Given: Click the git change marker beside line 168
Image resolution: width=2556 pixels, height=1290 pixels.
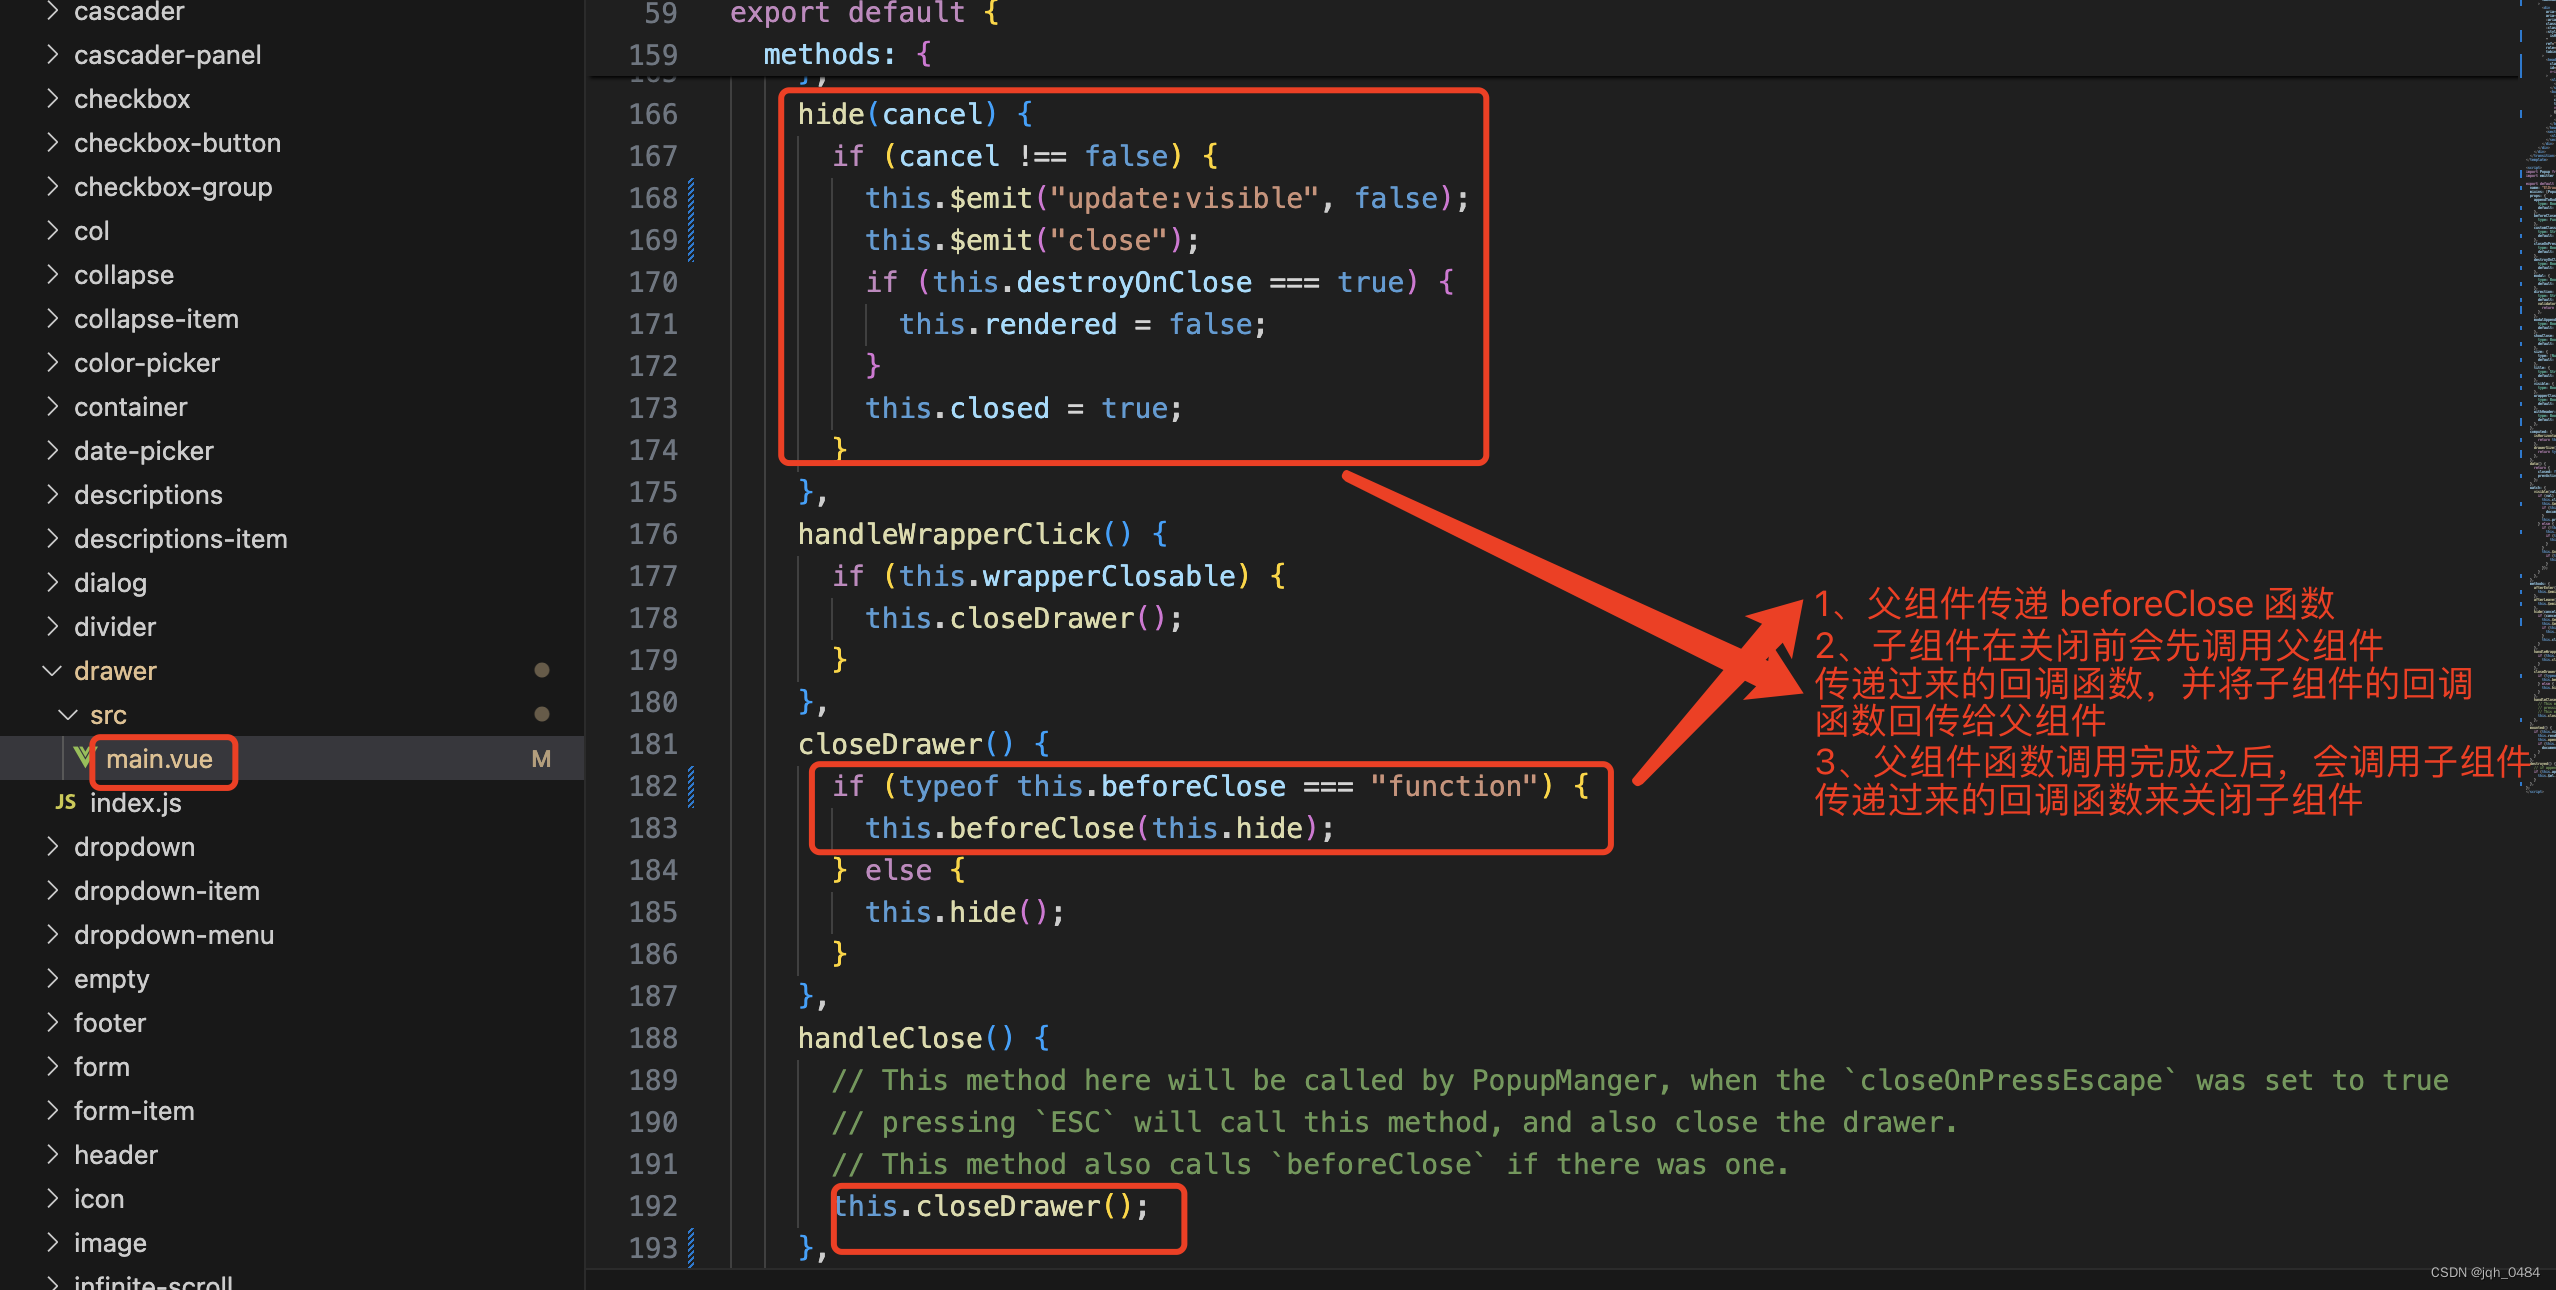Looking at the screenshot, I should (691, 198).
